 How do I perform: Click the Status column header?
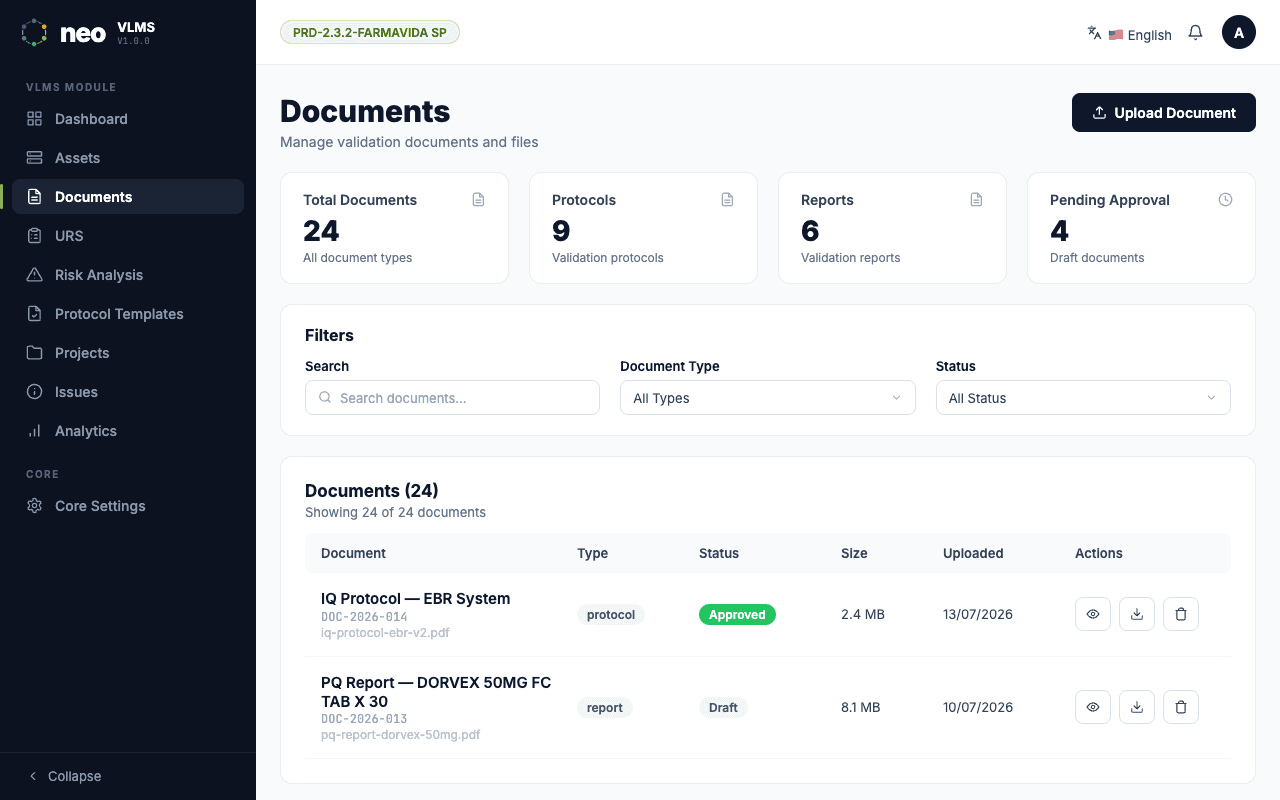point(719,553)
